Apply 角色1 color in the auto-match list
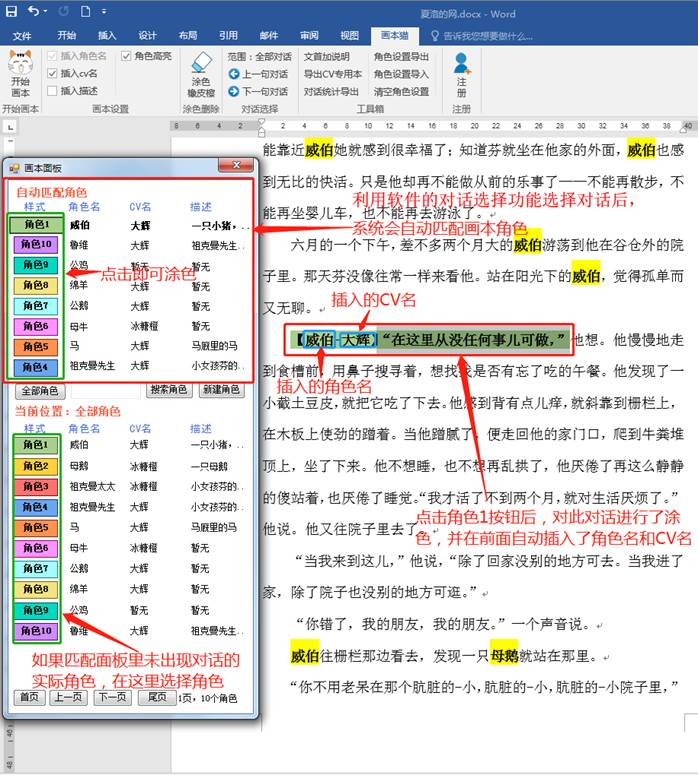This screenshot has height=775, width=698. point(36,224)
